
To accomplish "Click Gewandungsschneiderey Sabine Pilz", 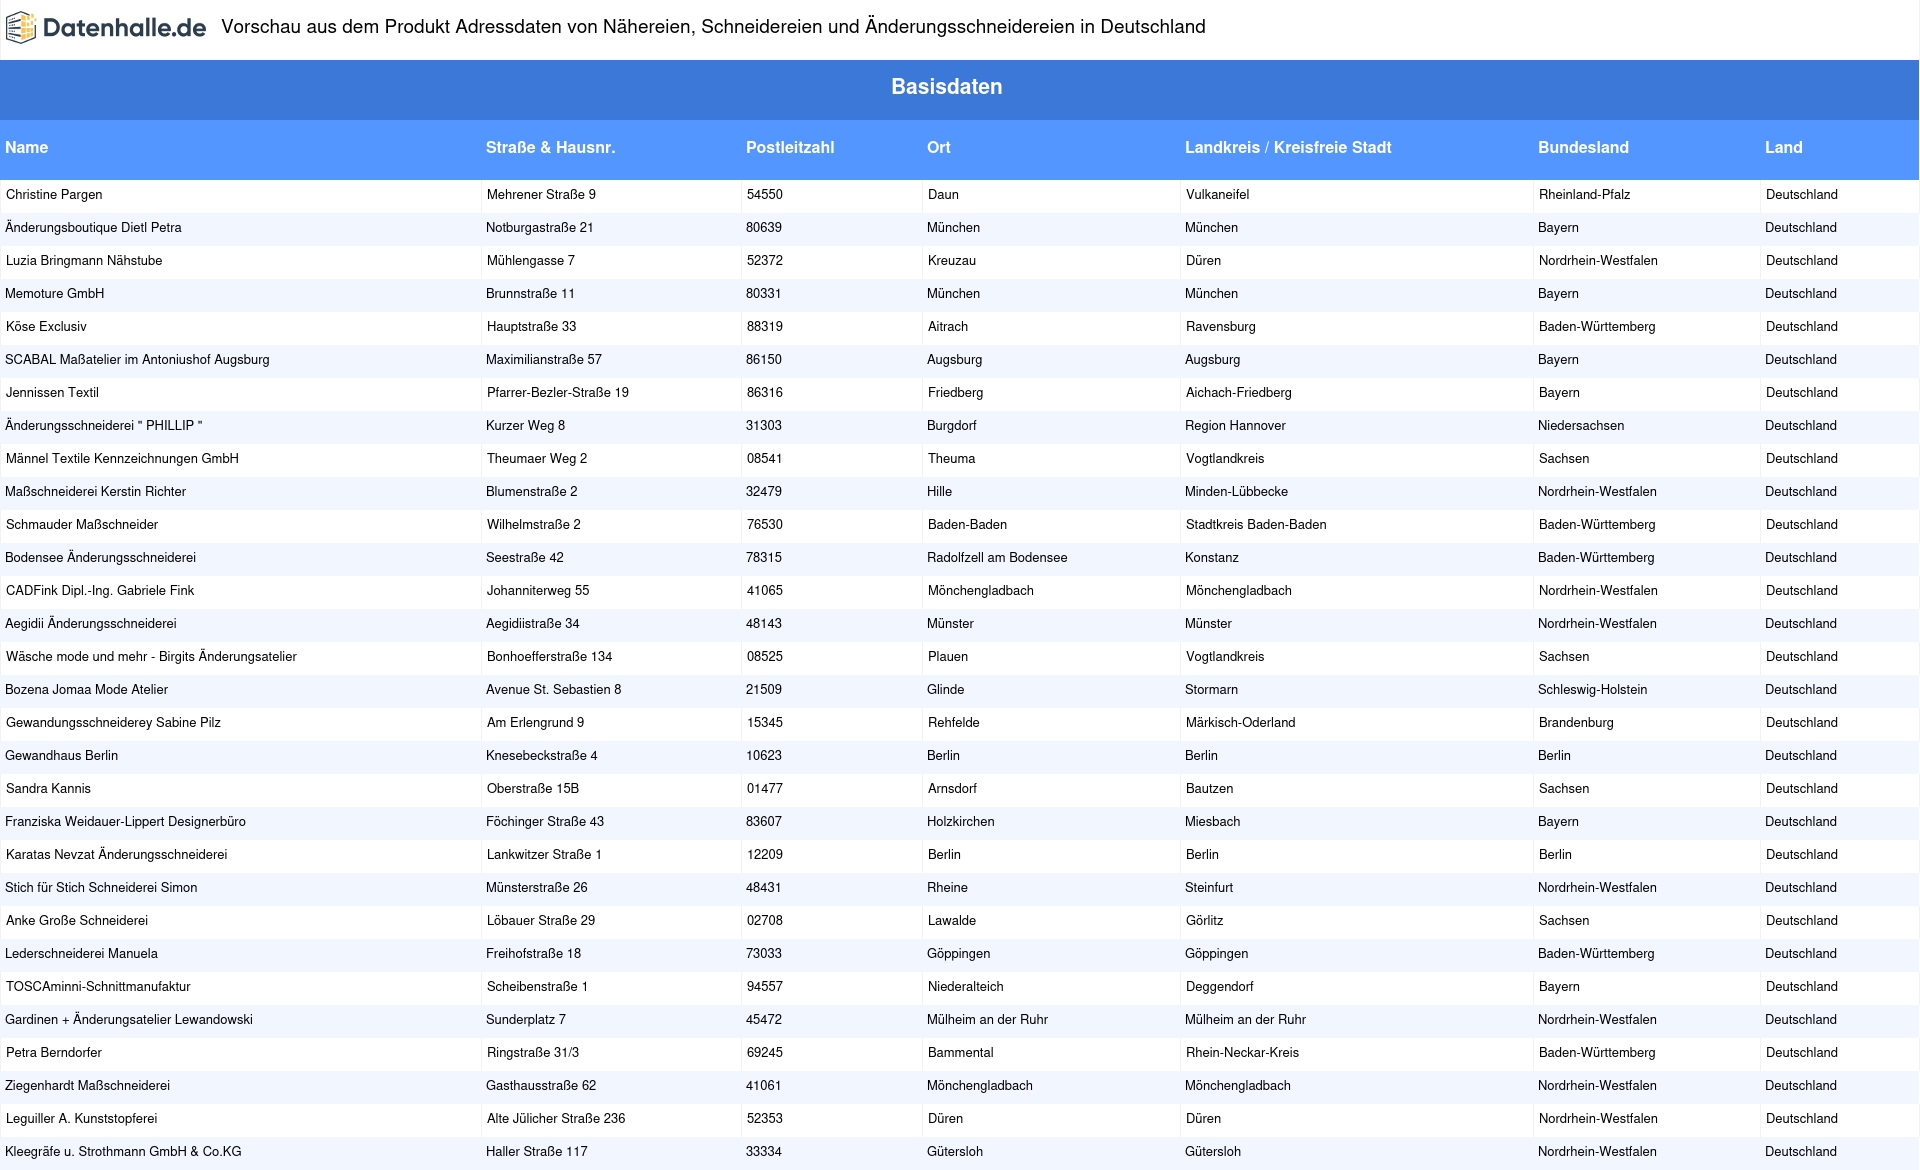I will point(113,723).
